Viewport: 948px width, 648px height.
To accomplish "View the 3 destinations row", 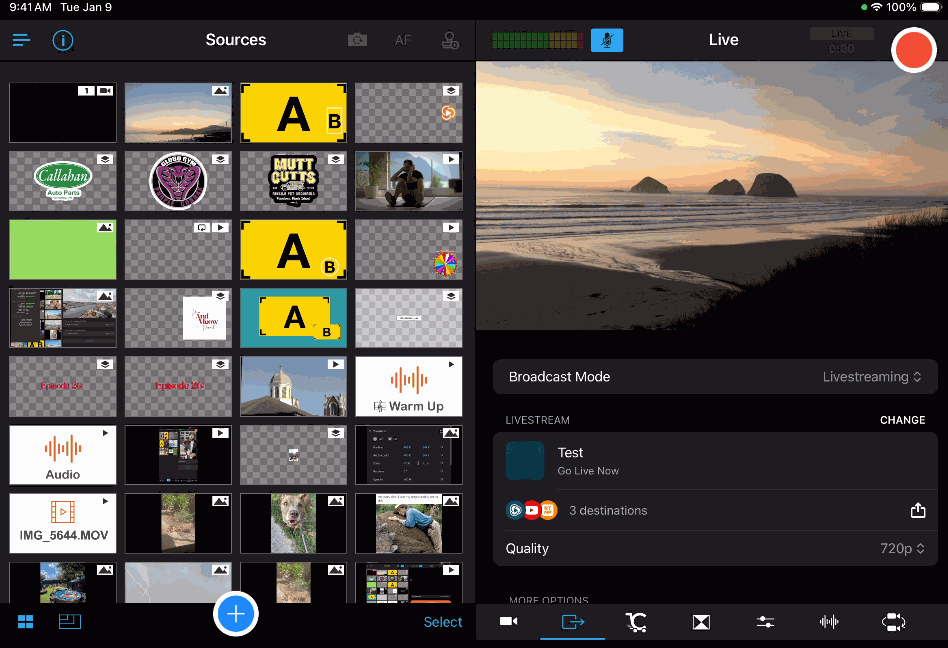I will (x=715, y=510).
